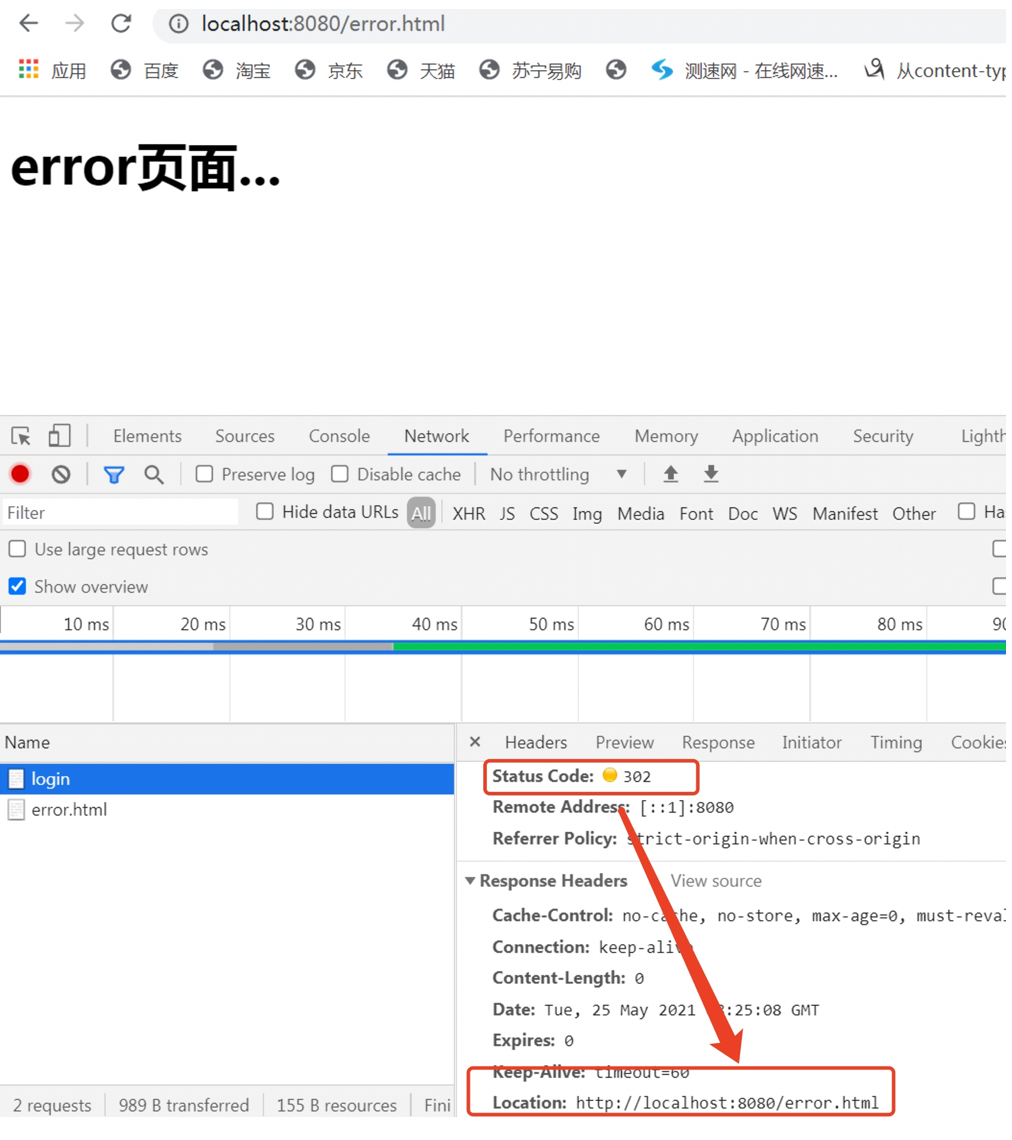Toggle the device toolbar icon

(59, 436)
